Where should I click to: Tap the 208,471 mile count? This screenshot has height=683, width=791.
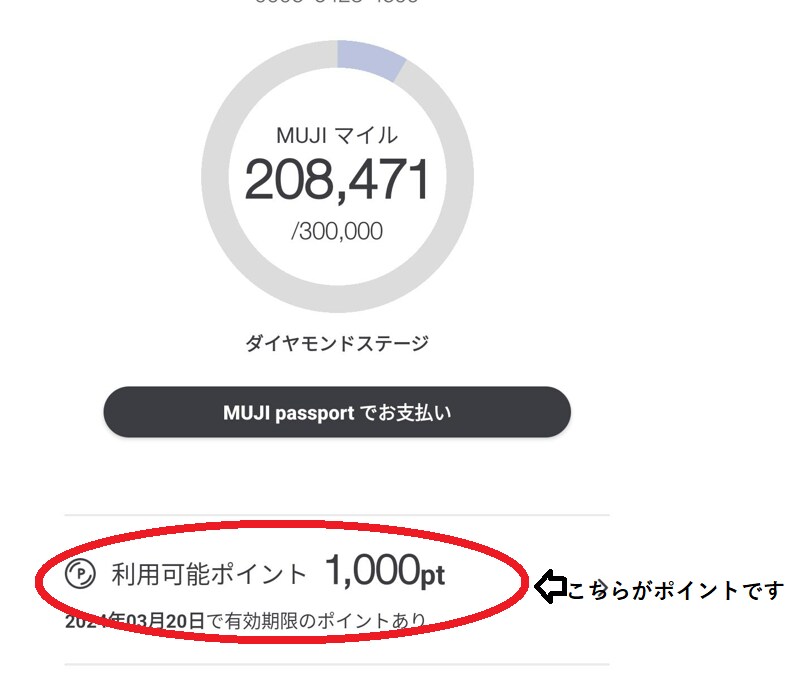(337, 179)
